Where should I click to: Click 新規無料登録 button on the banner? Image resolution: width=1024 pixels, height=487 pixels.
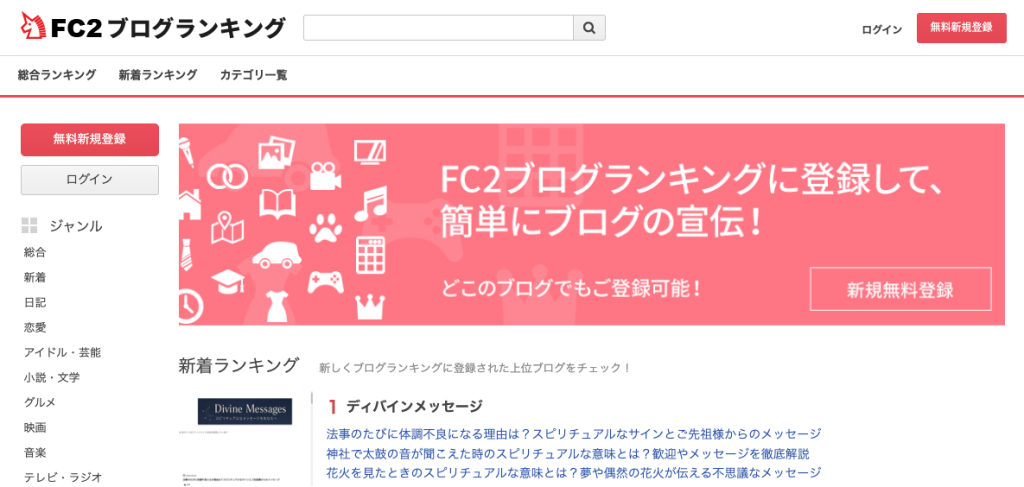[901, 289]
